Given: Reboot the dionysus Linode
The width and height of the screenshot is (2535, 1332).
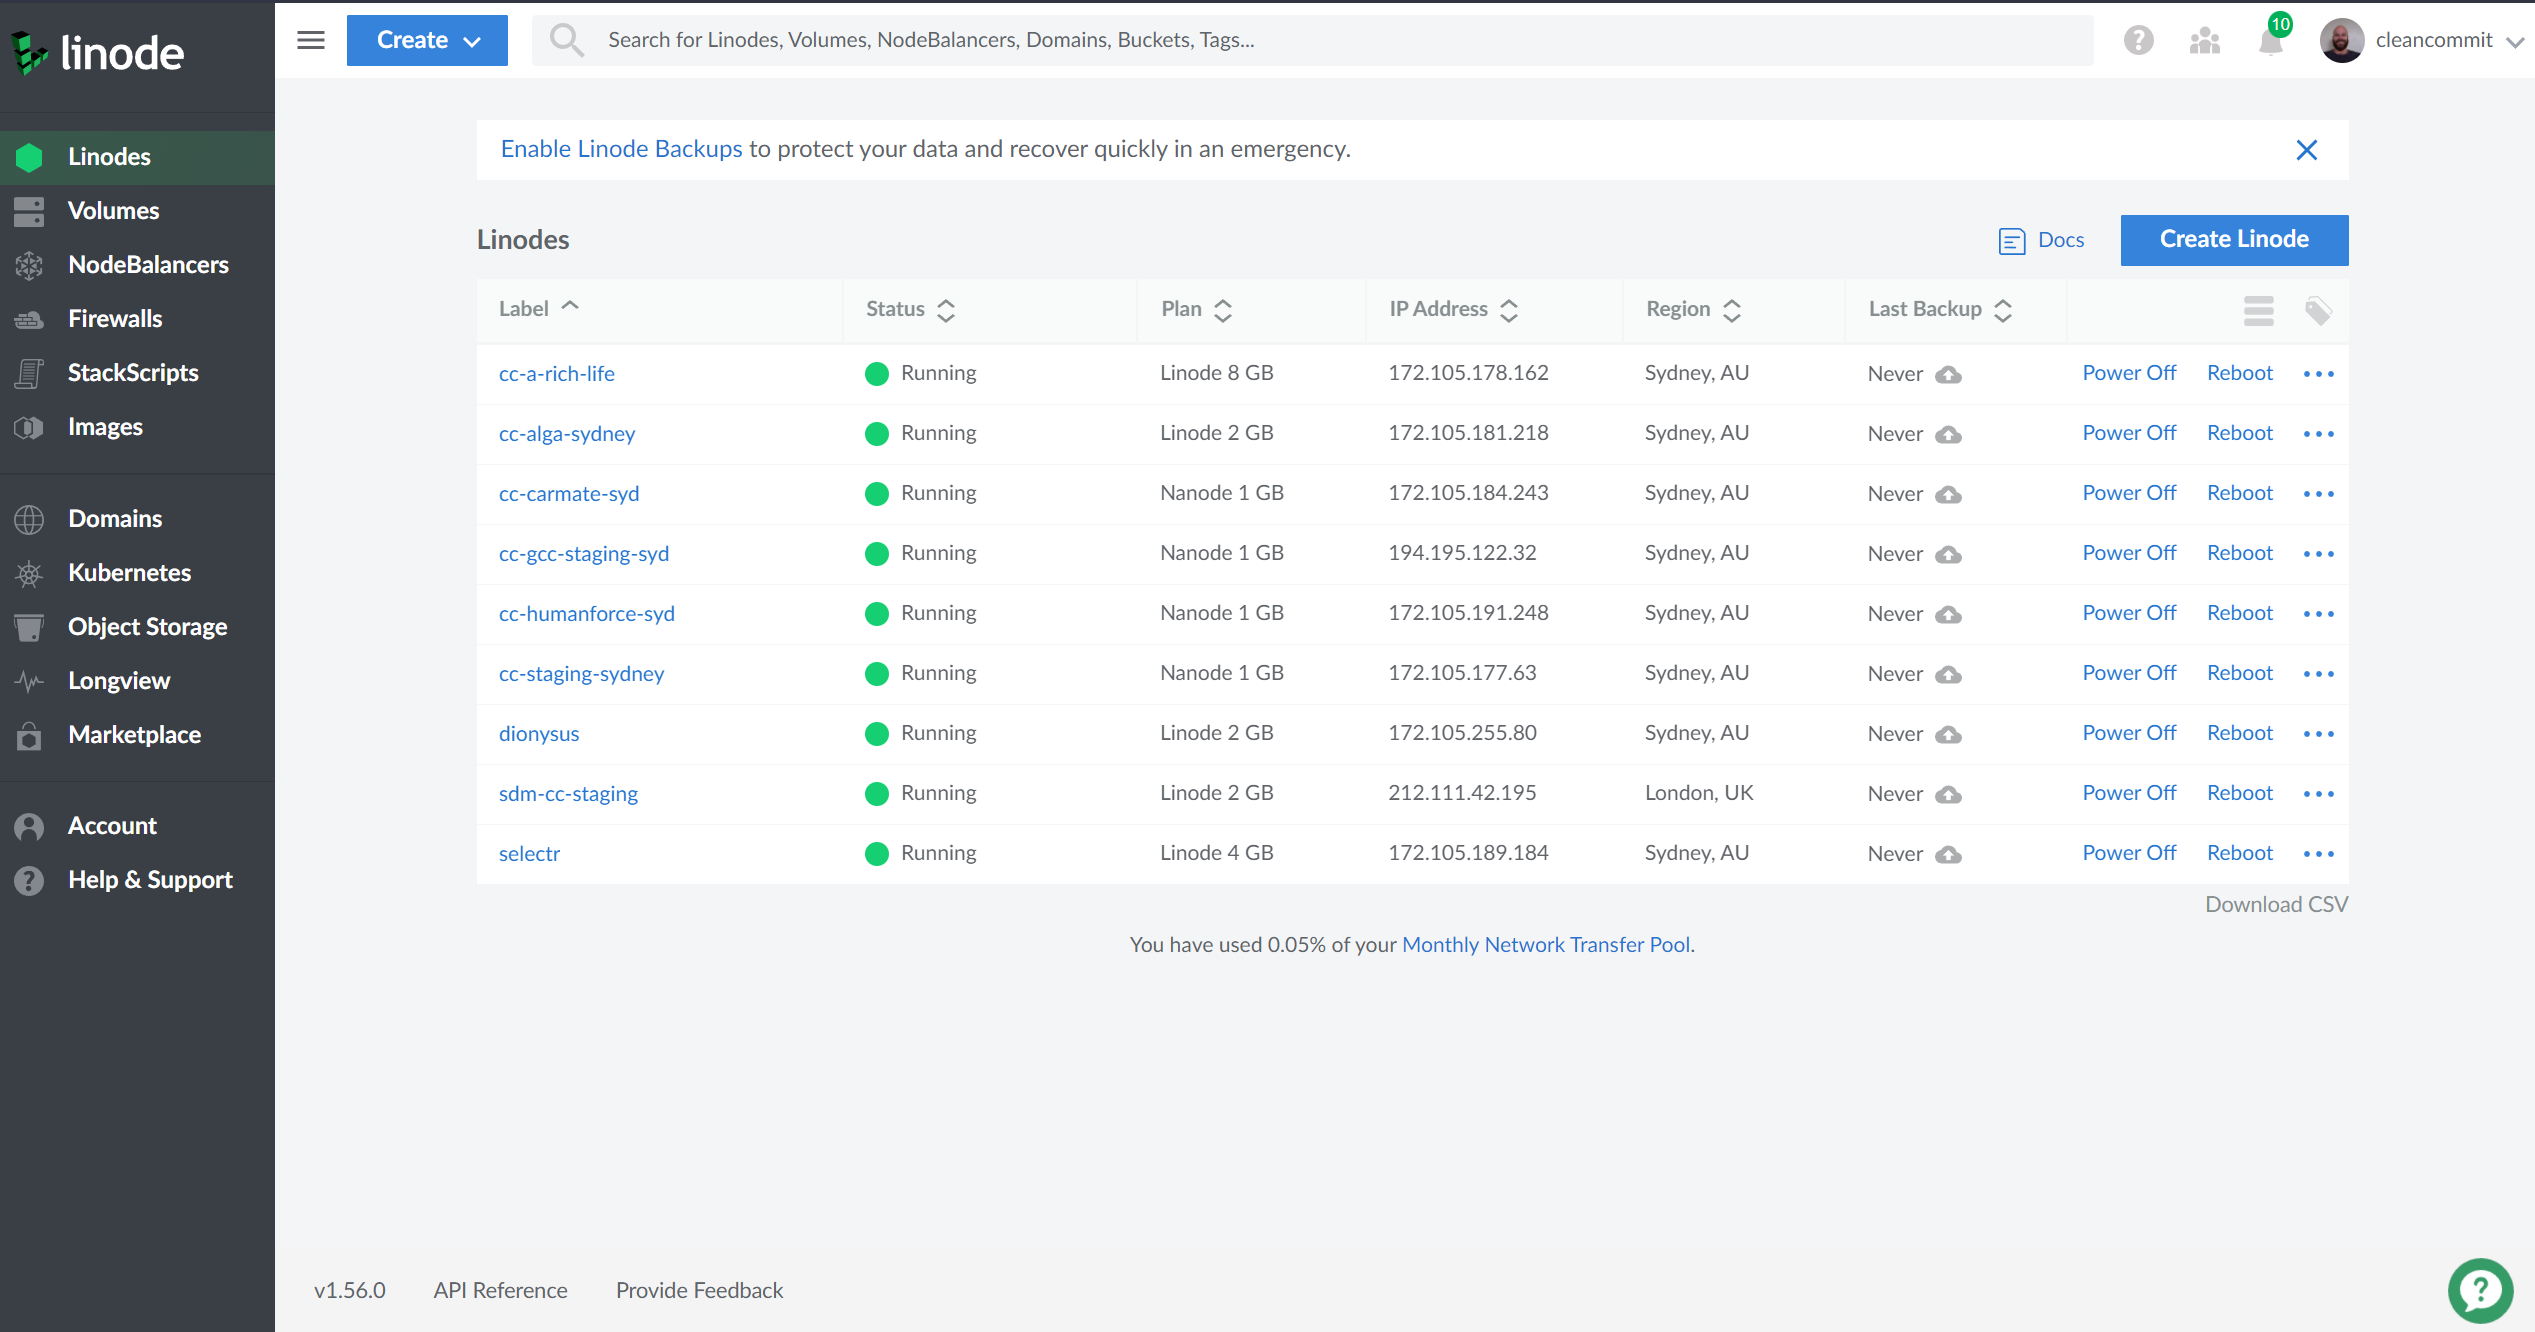Looking at the screenshot, I should click(x=2240, y=733).
